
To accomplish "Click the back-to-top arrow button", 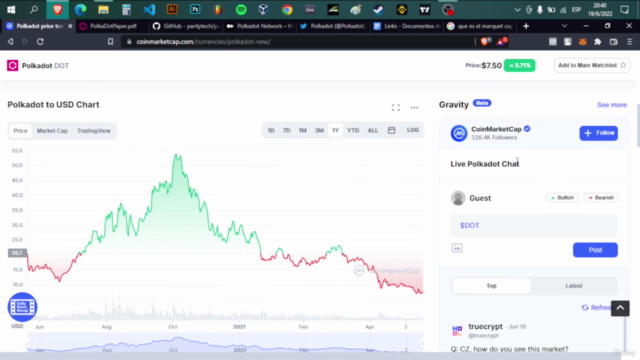I will [620, 308].
